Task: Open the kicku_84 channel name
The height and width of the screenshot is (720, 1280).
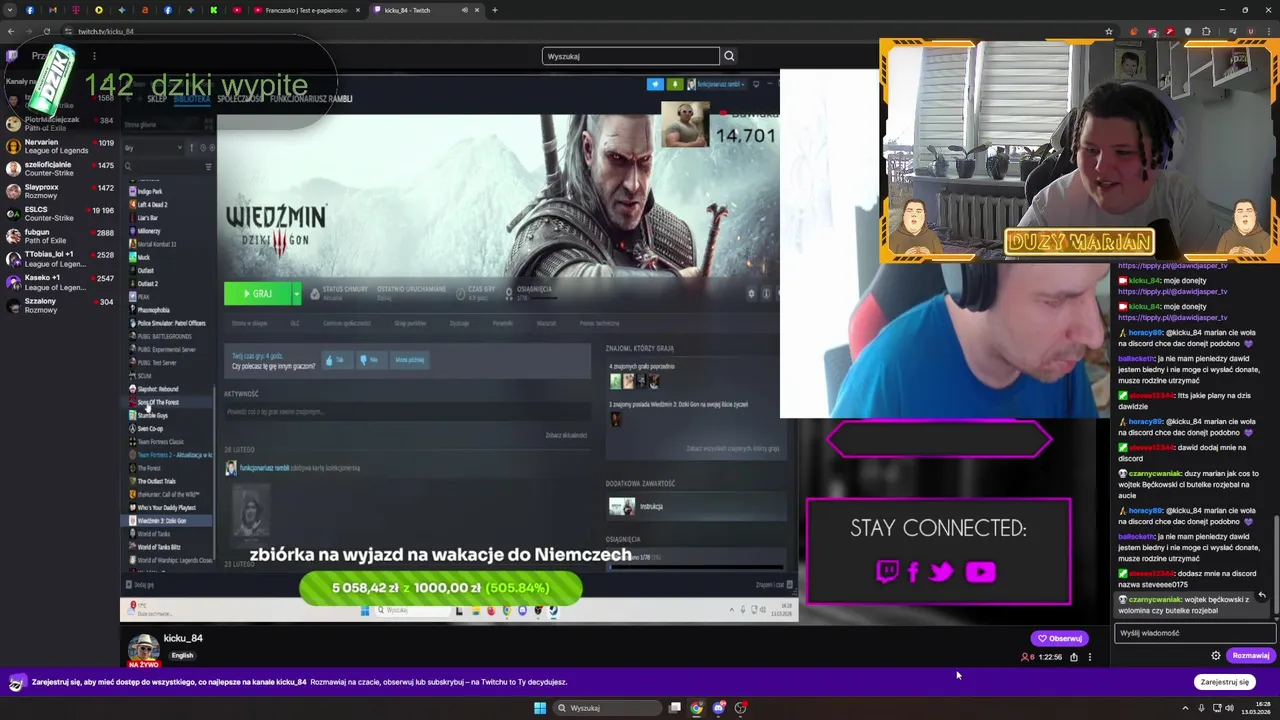Action: point(183,638)
